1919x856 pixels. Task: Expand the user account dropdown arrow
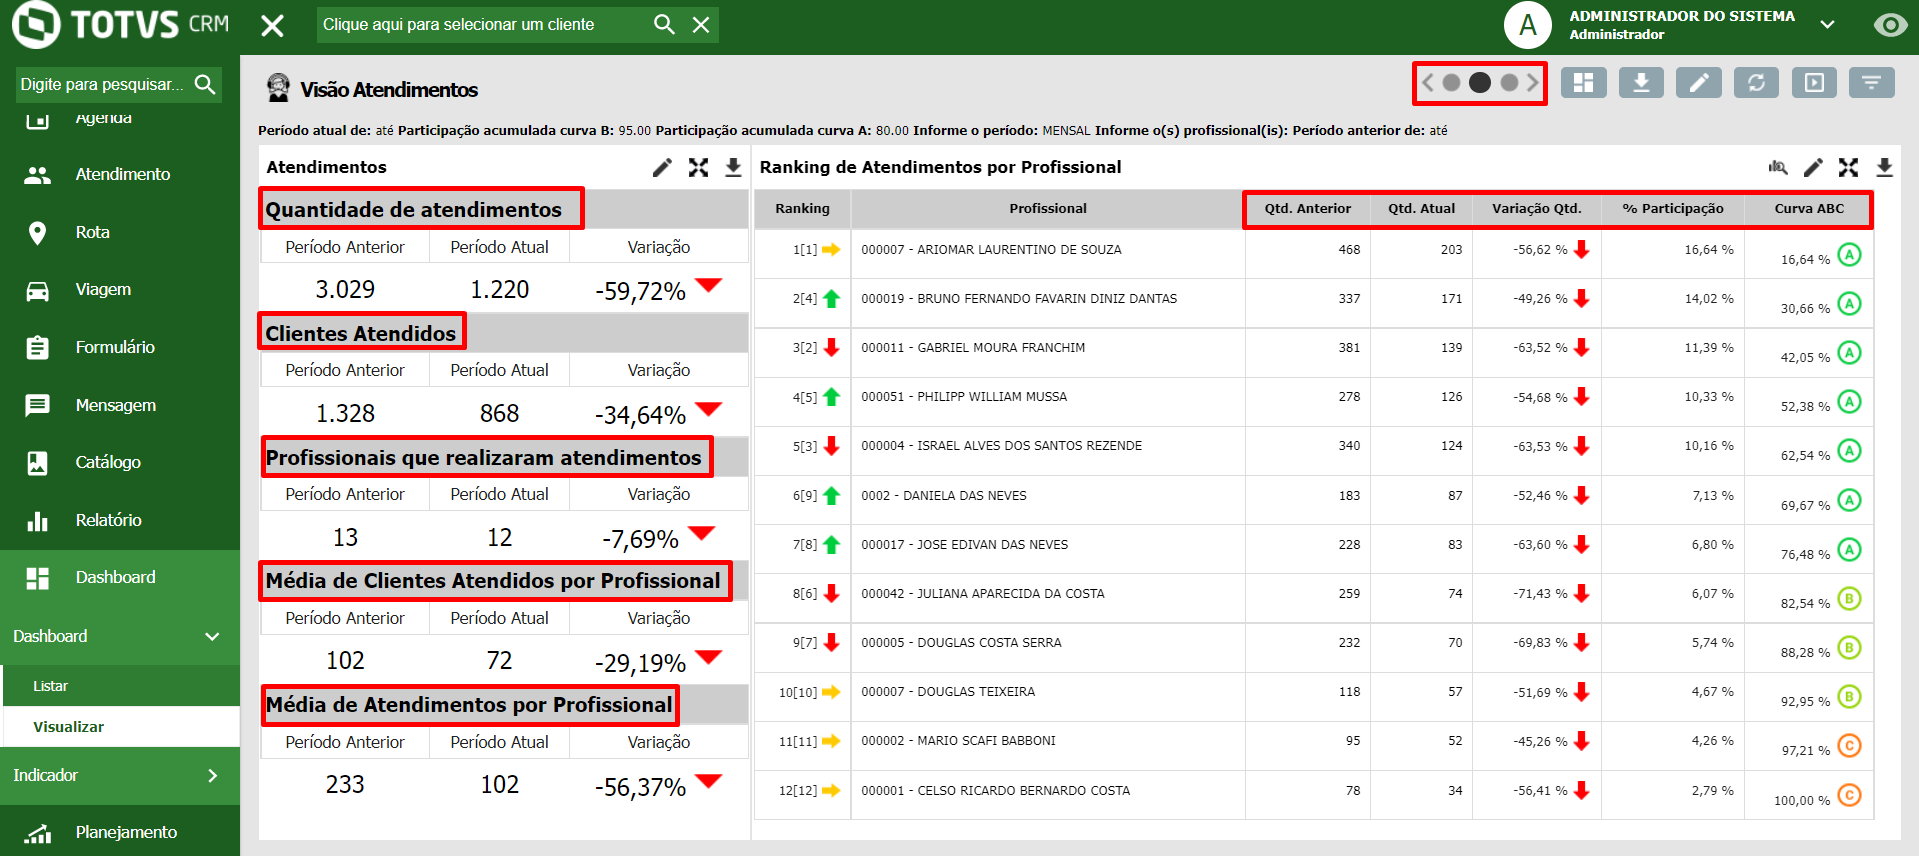click(1827, 24)
